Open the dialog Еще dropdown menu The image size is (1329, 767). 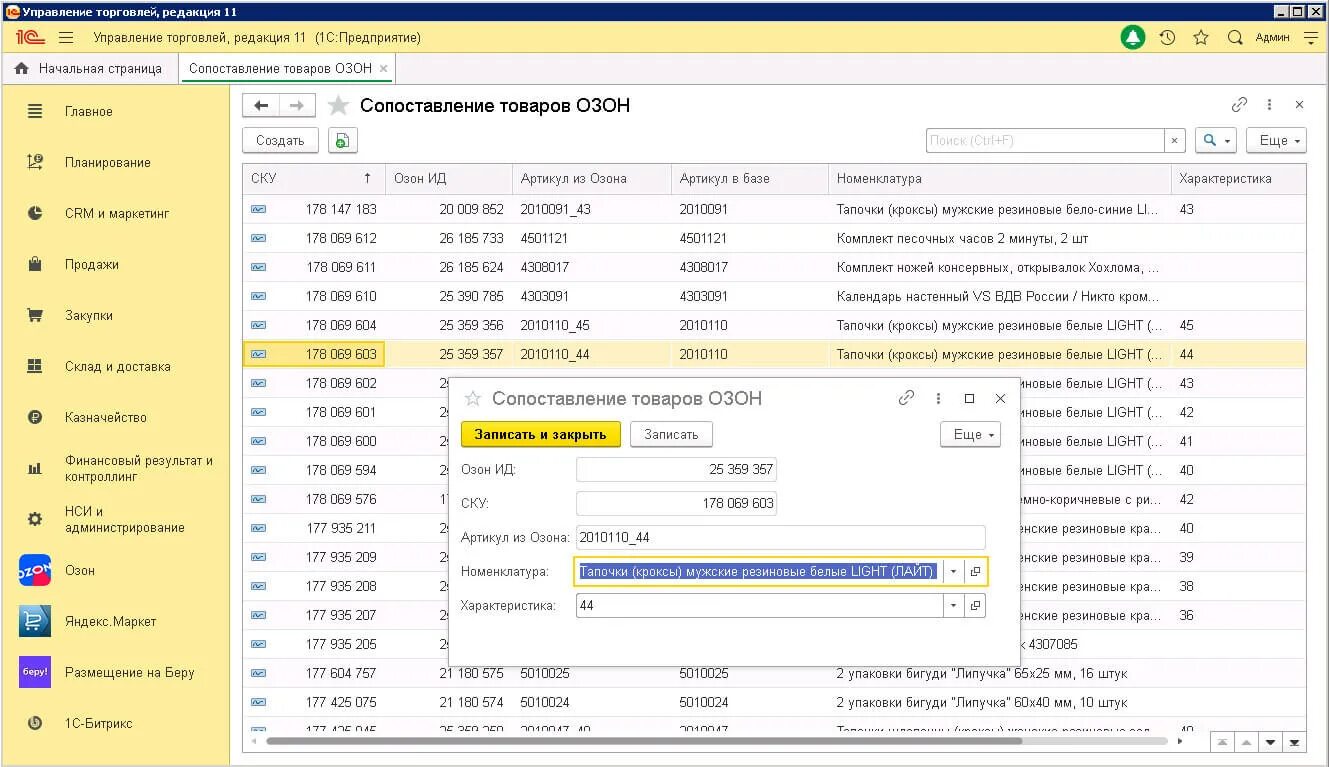970,434
